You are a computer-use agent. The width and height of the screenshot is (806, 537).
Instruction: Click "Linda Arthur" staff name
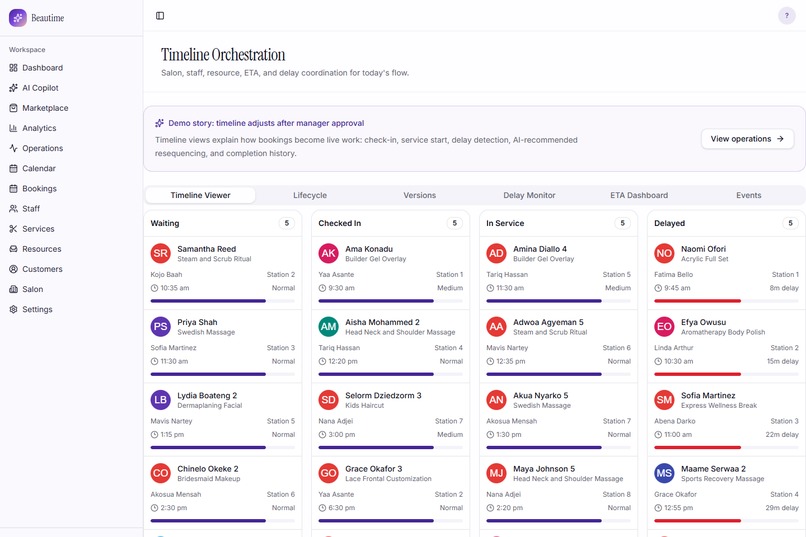(x=674, y=348)
